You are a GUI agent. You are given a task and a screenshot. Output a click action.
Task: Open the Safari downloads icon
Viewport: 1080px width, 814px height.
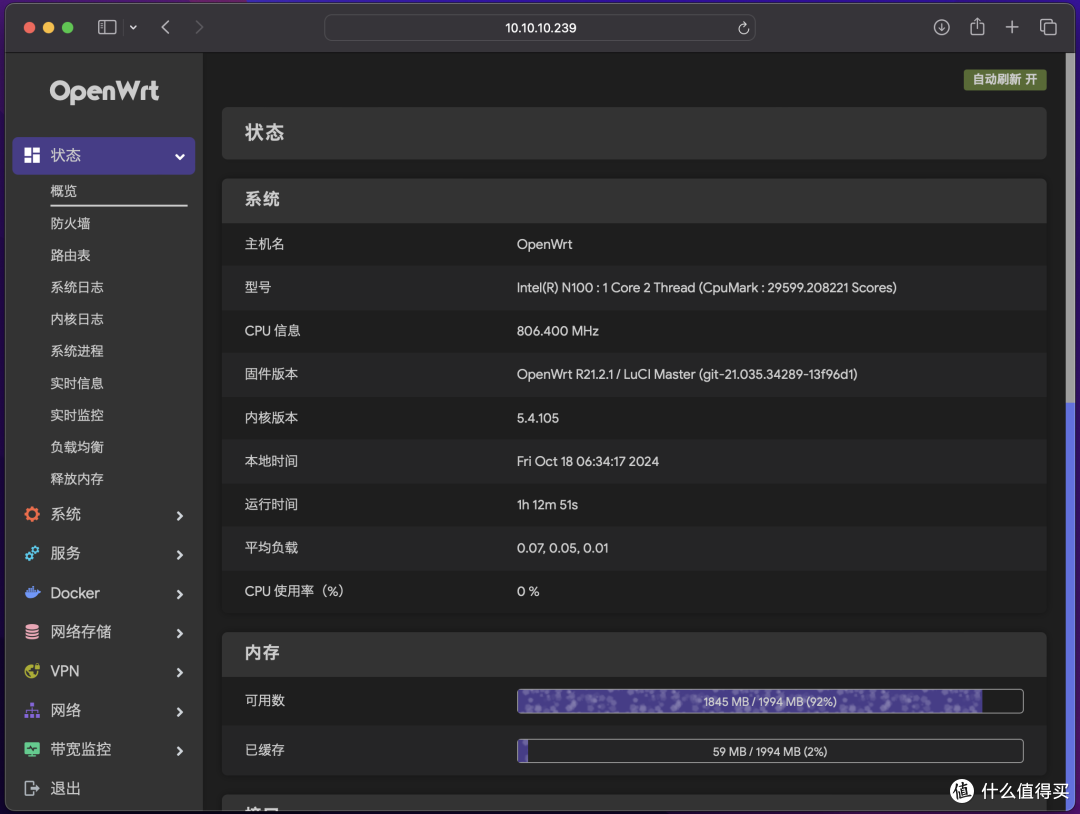(x=942, y=28)
